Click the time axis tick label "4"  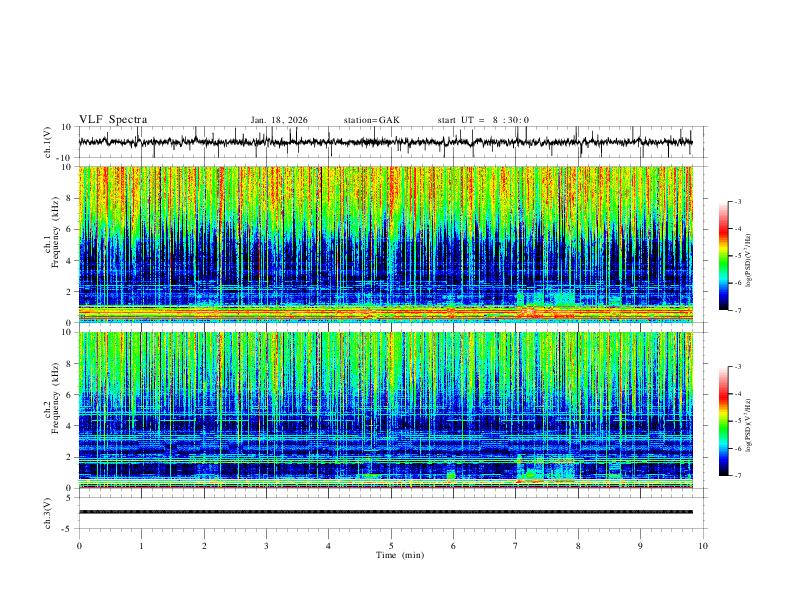[329, 546]
